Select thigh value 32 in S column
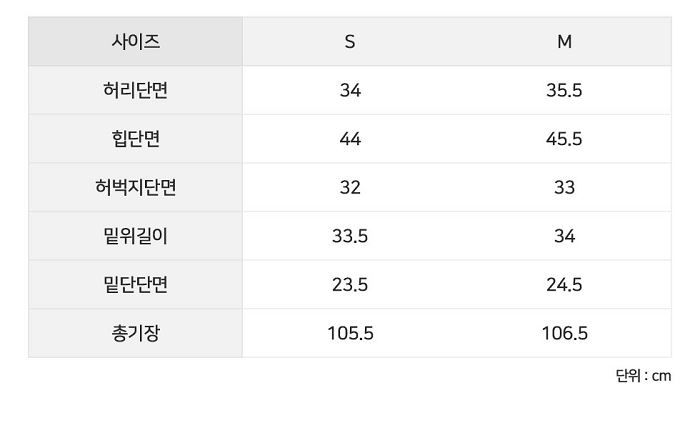The image size is (700, 438). tap(350, 187)
